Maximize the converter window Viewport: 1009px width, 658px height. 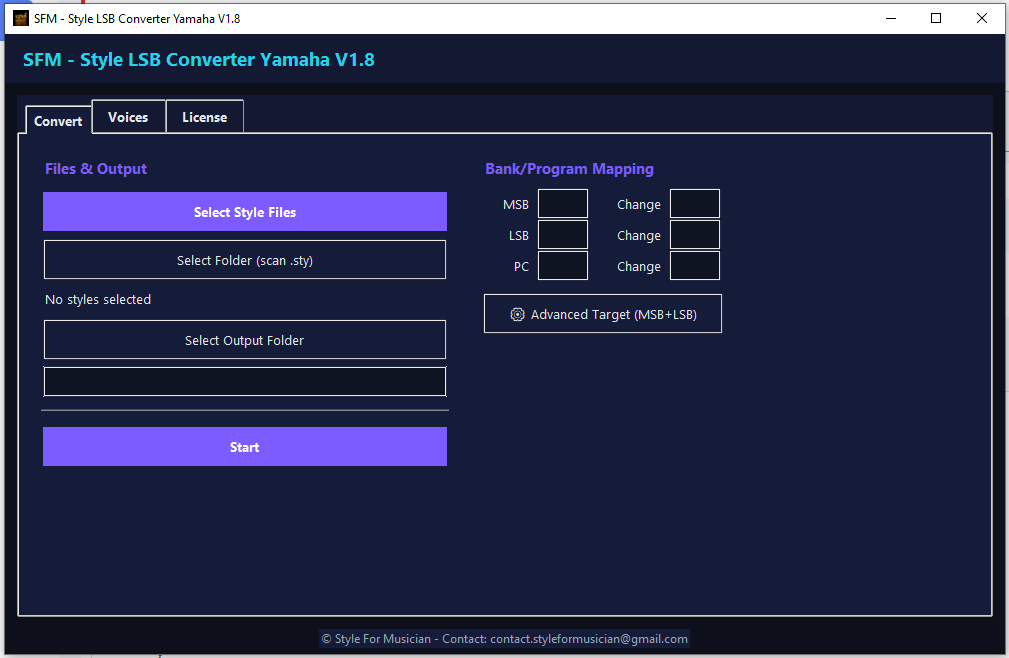(936, 18)
